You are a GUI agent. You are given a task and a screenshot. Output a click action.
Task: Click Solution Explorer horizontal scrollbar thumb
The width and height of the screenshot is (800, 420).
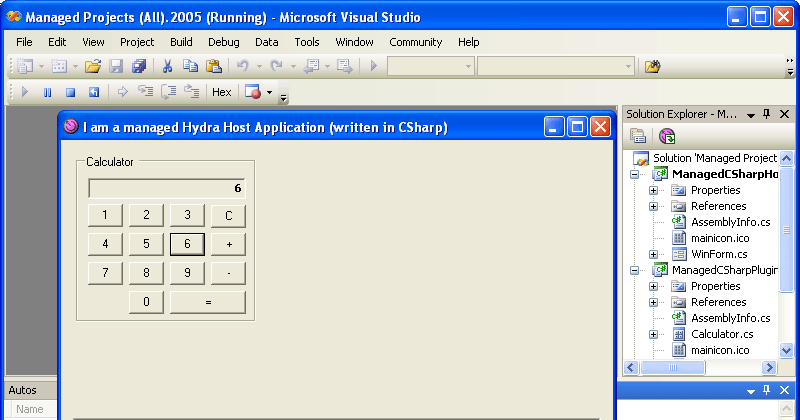pyautogui.click(x=672, y=367)
